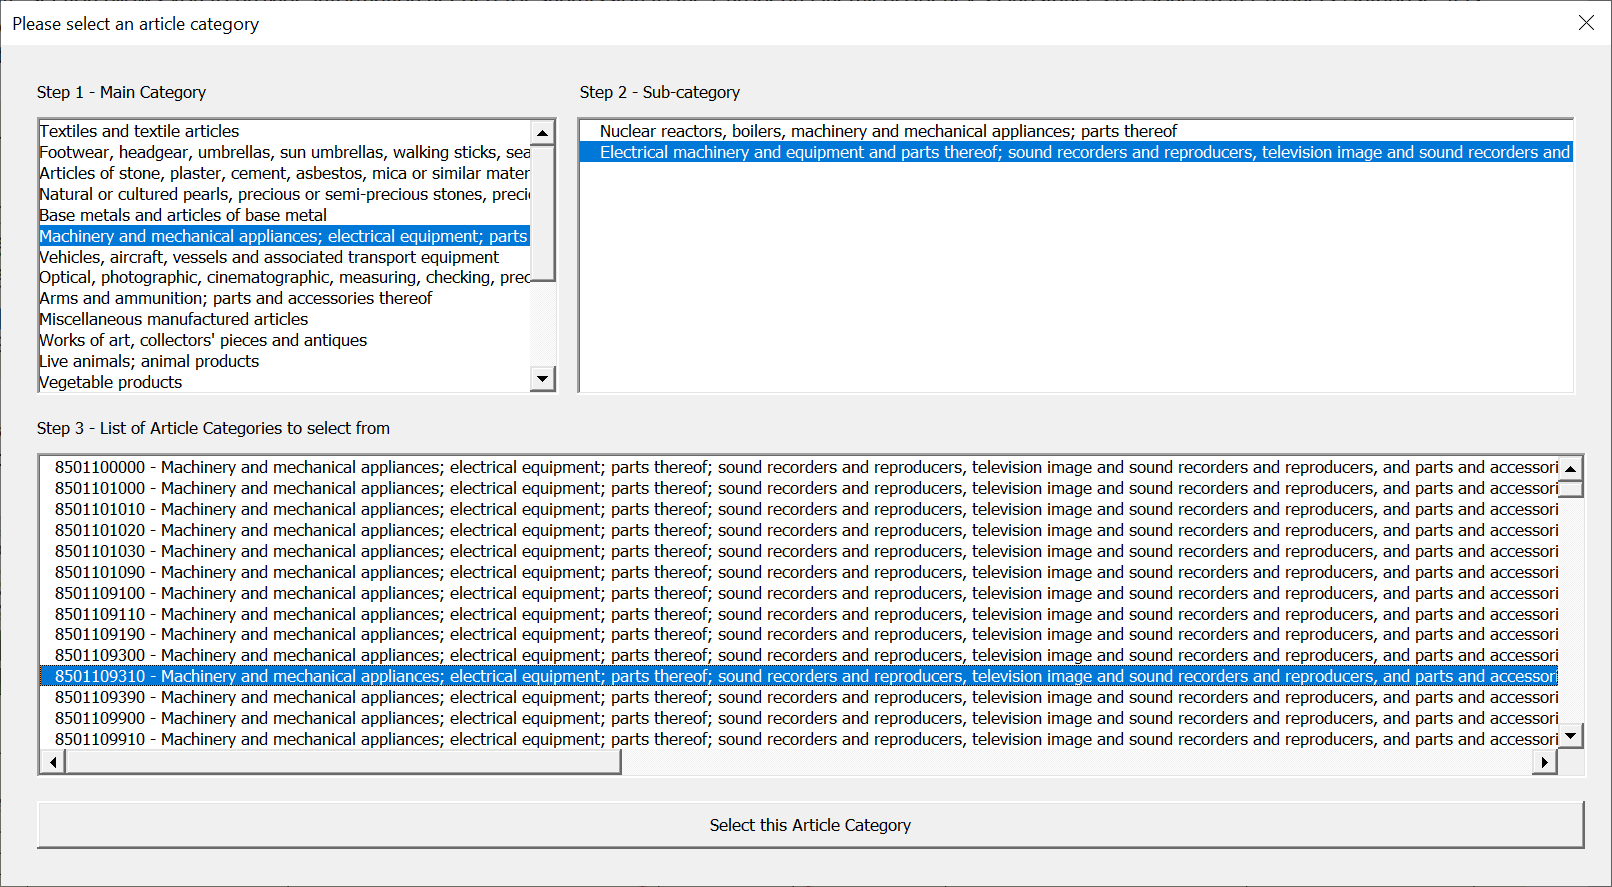Select Textiles and textile articles category
1612x887 pixels.
tap(140, 131)
